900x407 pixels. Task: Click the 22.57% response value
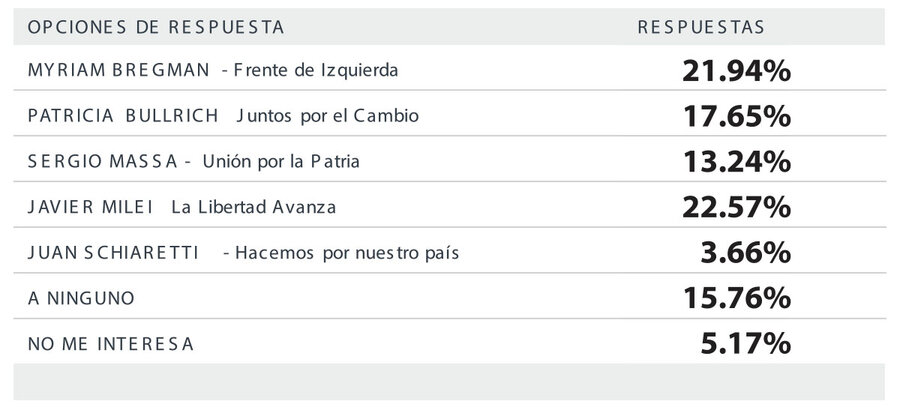pos(736,207)
